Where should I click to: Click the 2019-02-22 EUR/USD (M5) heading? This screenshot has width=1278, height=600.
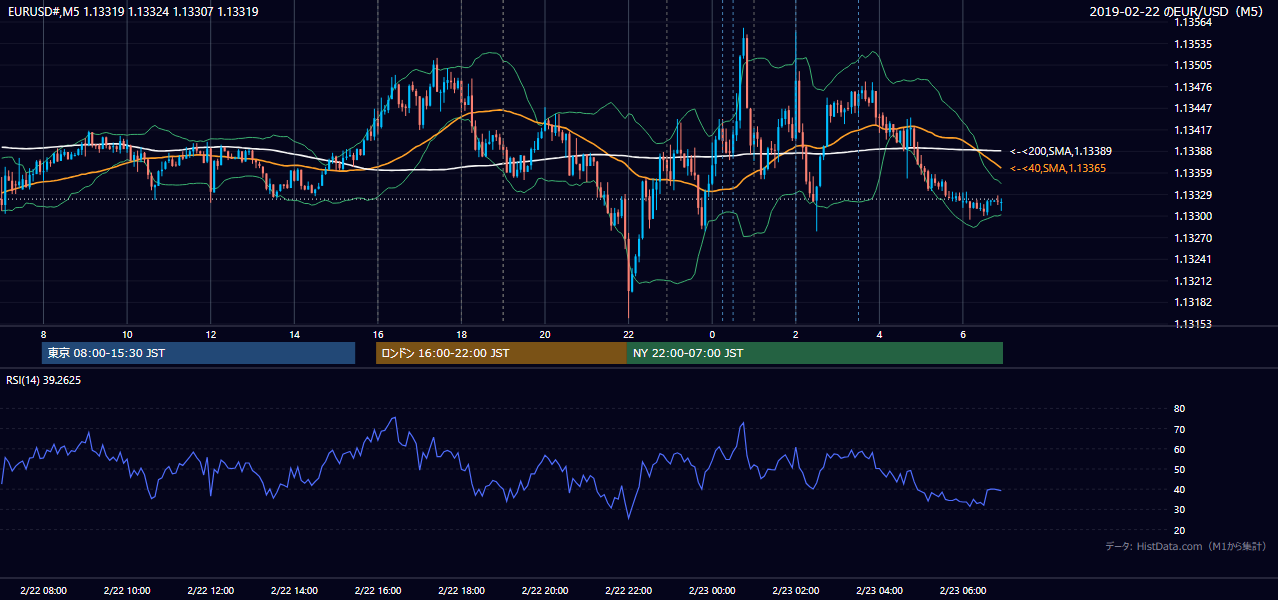coord(1178,11)
